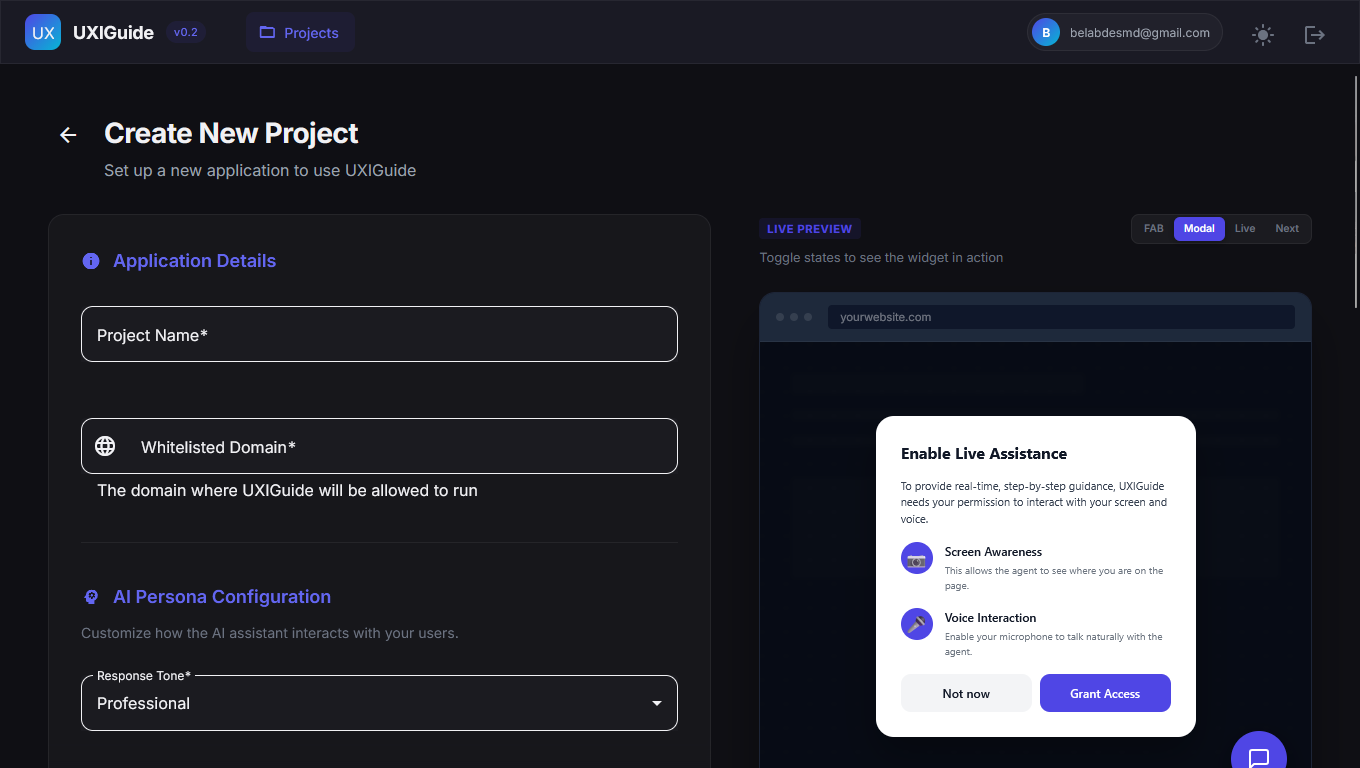
Task: Click the yourwebsite.com preview address bar
Action: pyautogui.click(x=1061, y=317)
